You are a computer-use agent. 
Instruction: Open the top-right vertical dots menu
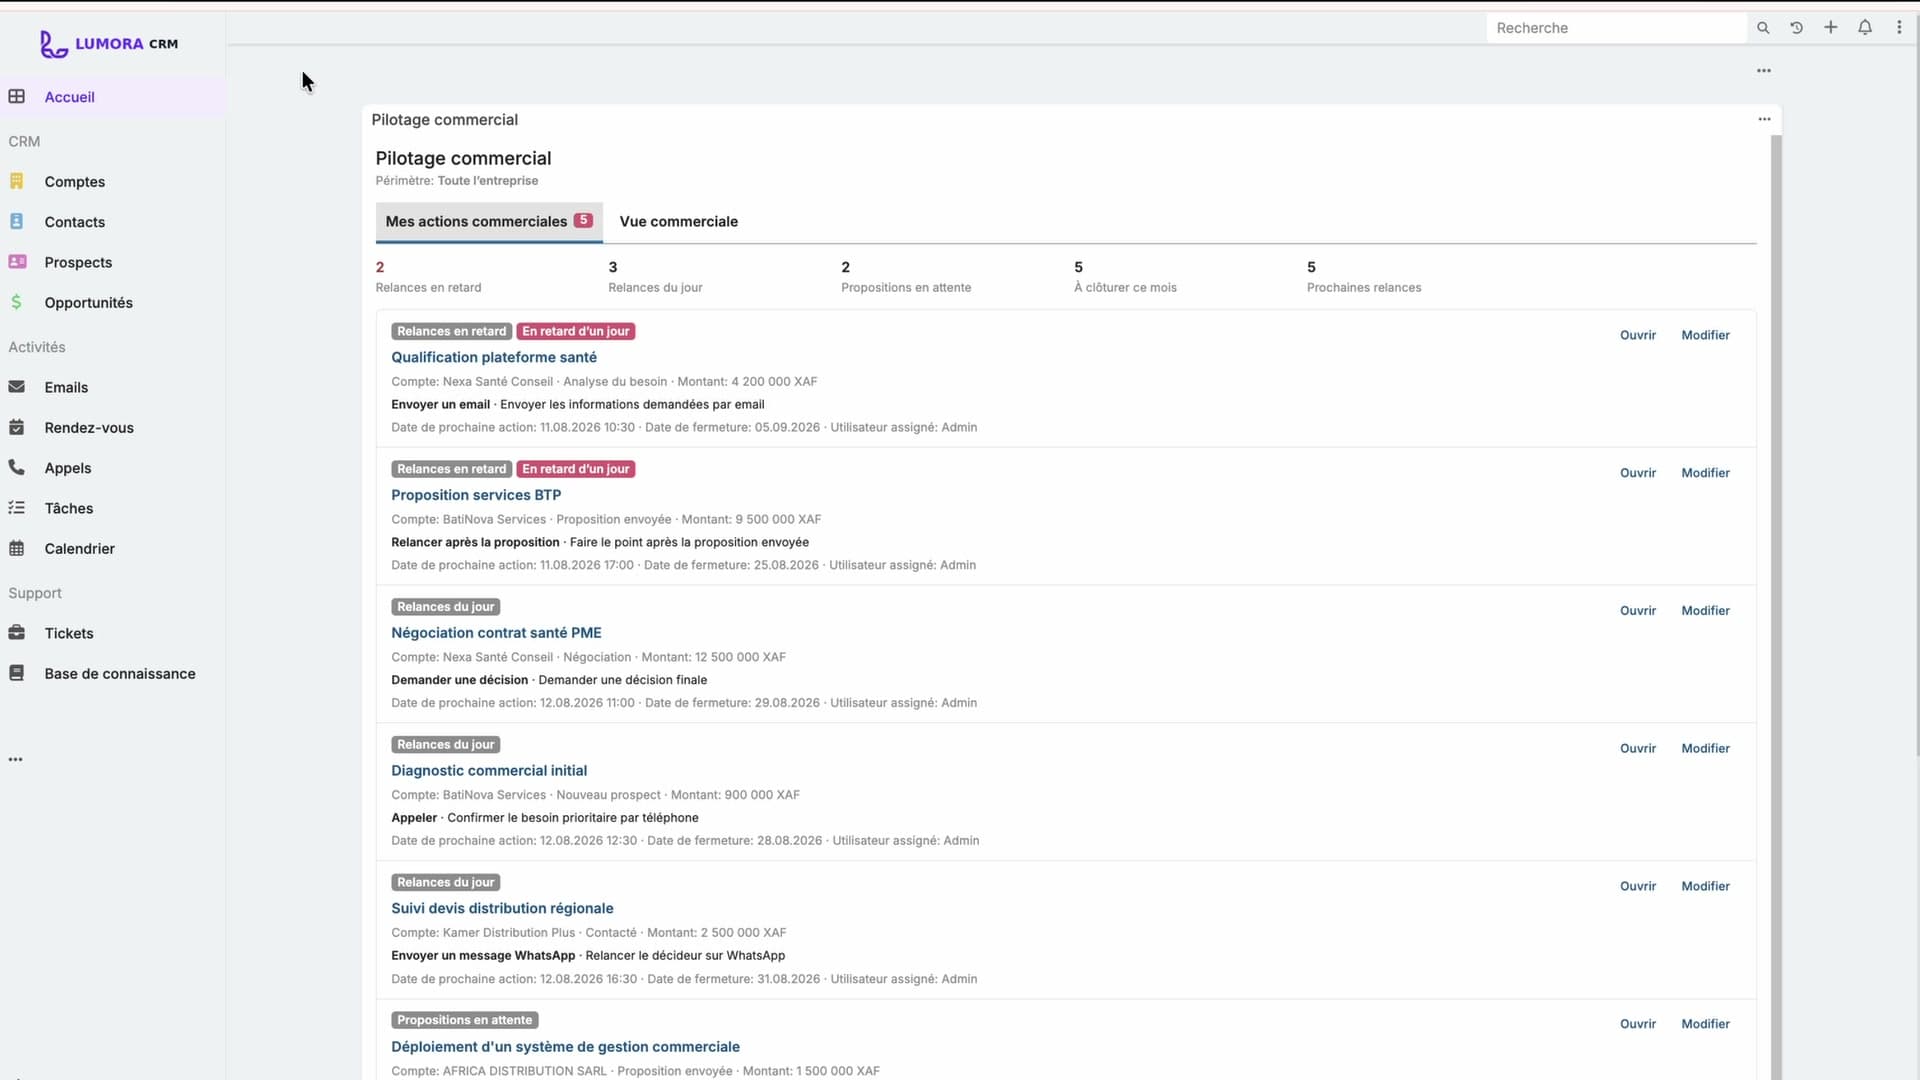(x=1899, y=28)
